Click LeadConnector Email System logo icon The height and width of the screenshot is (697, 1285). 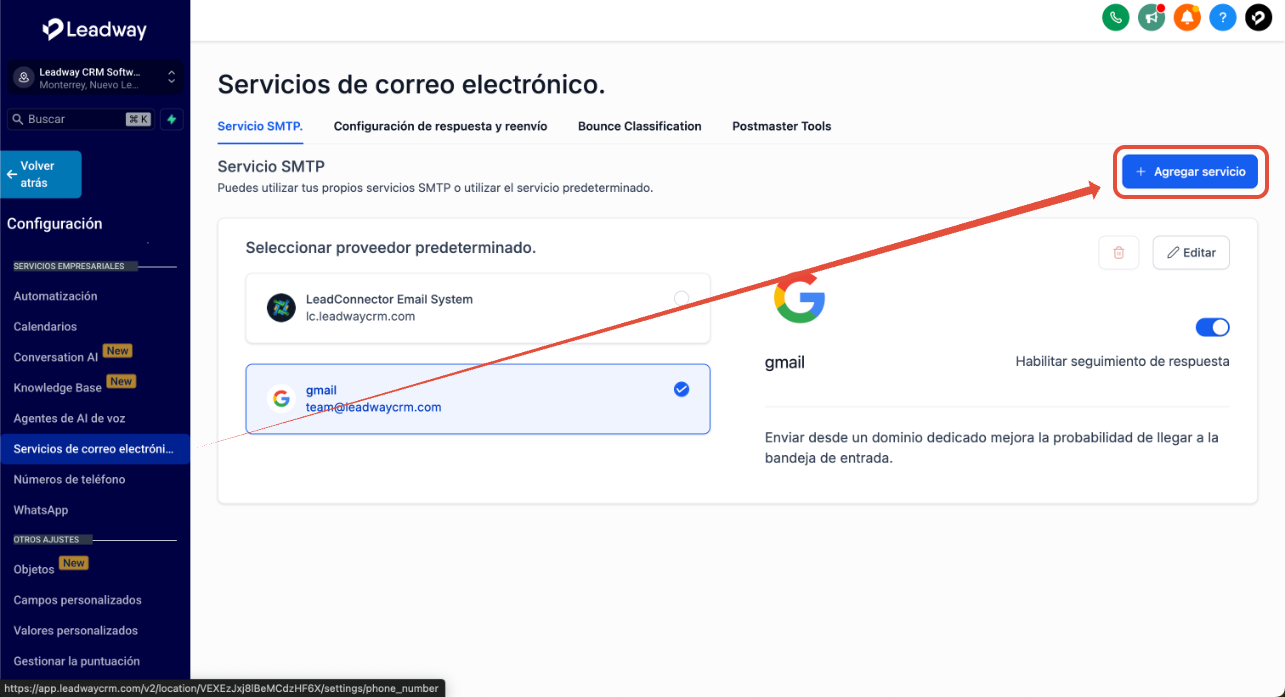click(281, 307)
